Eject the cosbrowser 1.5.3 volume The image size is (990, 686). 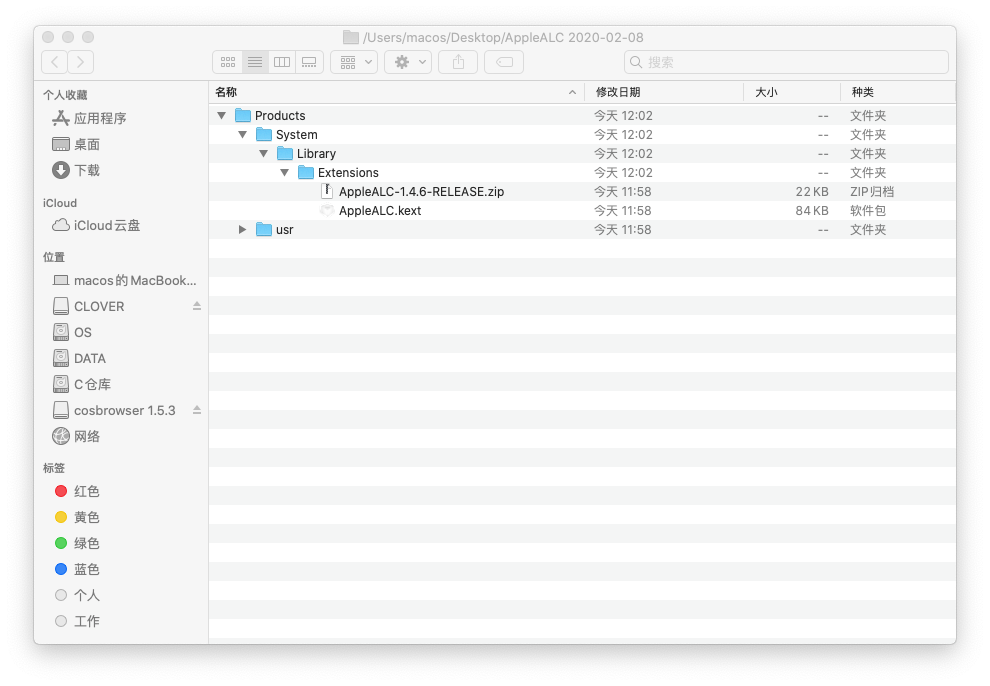tap(197, 410)
